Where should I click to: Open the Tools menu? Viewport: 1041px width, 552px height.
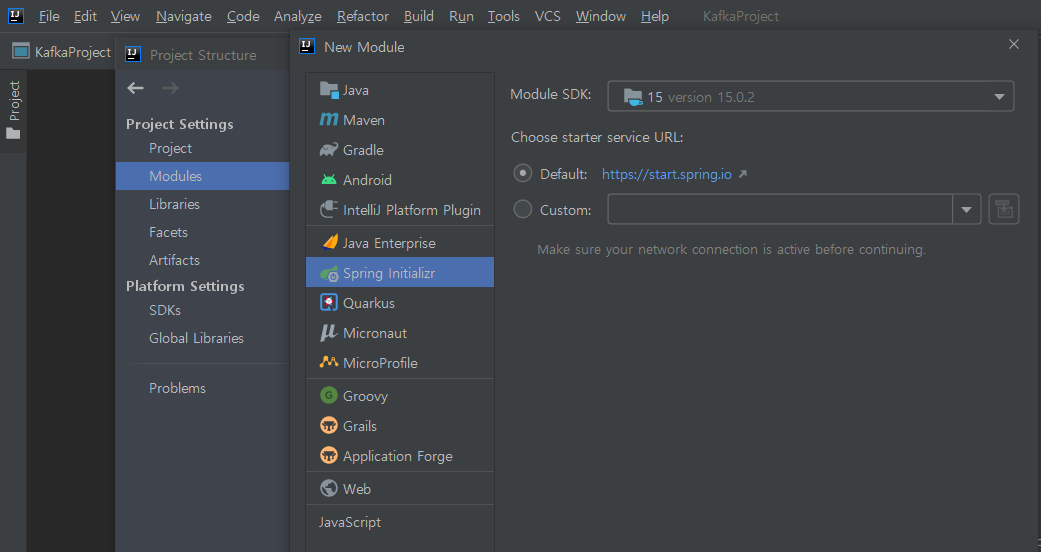tap(503, 16)
